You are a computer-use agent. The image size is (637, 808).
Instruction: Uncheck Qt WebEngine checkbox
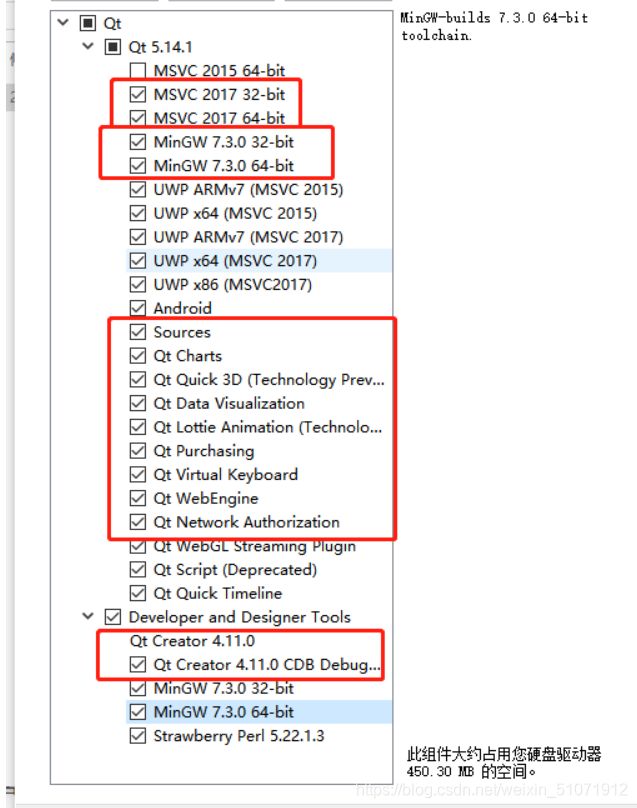click(x=138, y=498)
